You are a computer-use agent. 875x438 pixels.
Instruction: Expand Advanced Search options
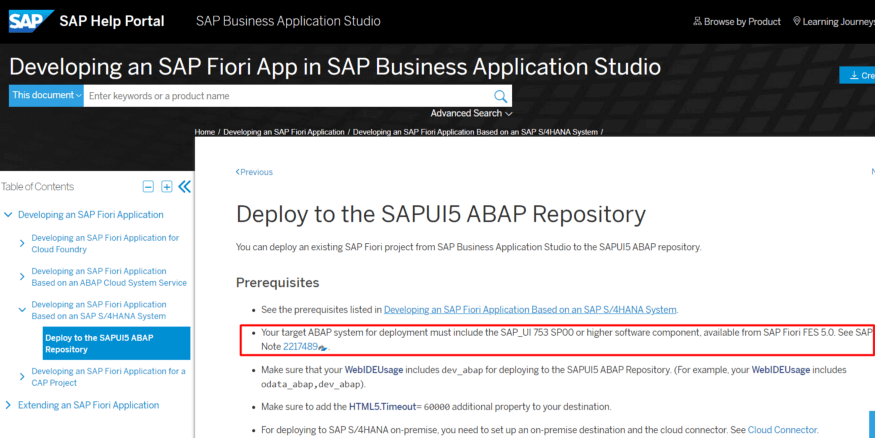(471, 113)
